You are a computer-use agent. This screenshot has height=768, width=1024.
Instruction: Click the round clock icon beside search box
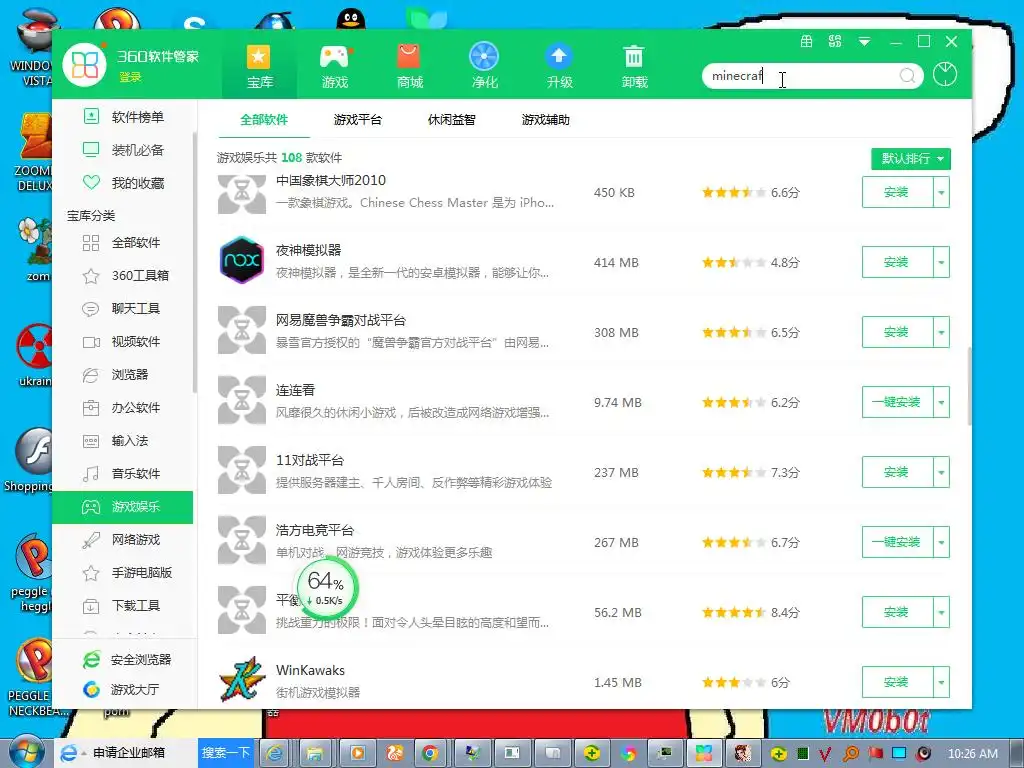(944, 74)
